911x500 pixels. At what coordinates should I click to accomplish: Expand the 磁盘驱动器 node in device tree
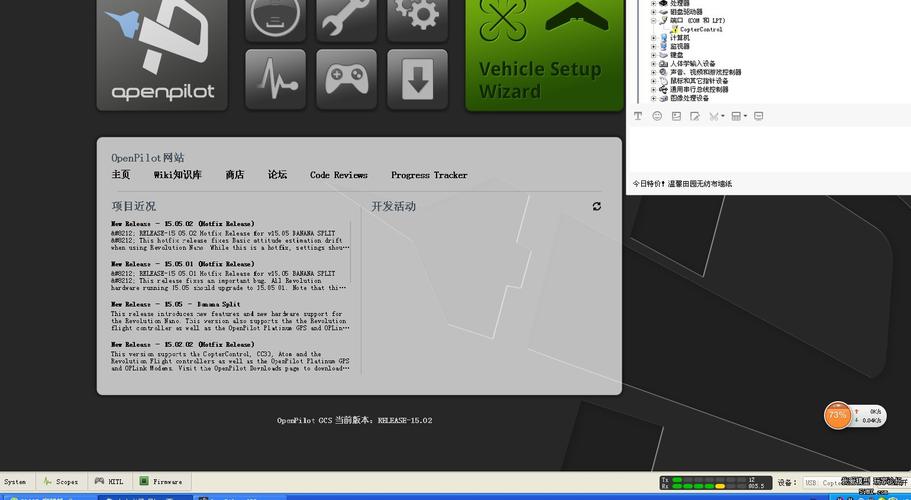pyautogui.click(x=653, y=12)
